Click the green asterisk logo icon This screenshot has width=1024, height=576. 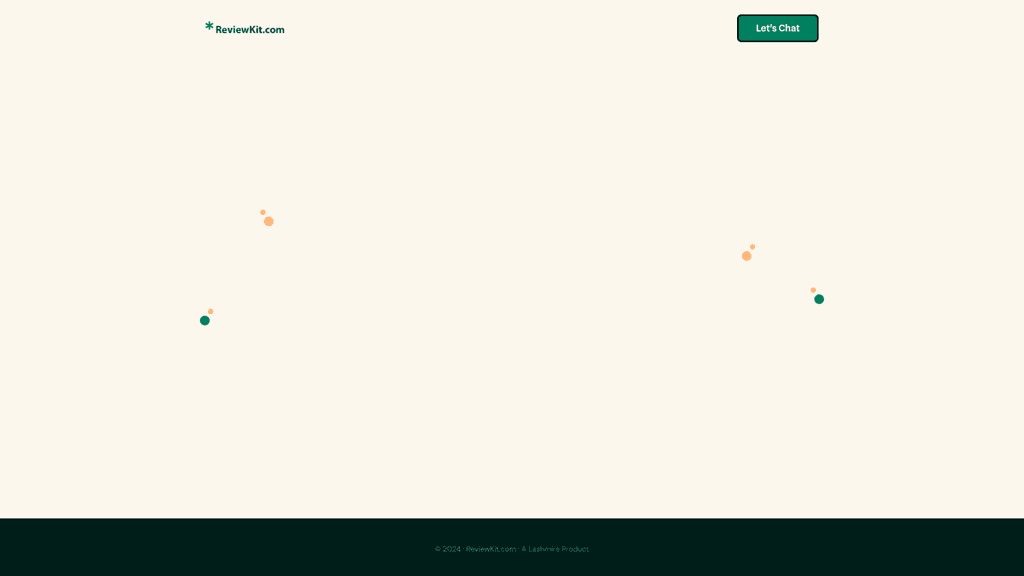(x=210, y=27)
